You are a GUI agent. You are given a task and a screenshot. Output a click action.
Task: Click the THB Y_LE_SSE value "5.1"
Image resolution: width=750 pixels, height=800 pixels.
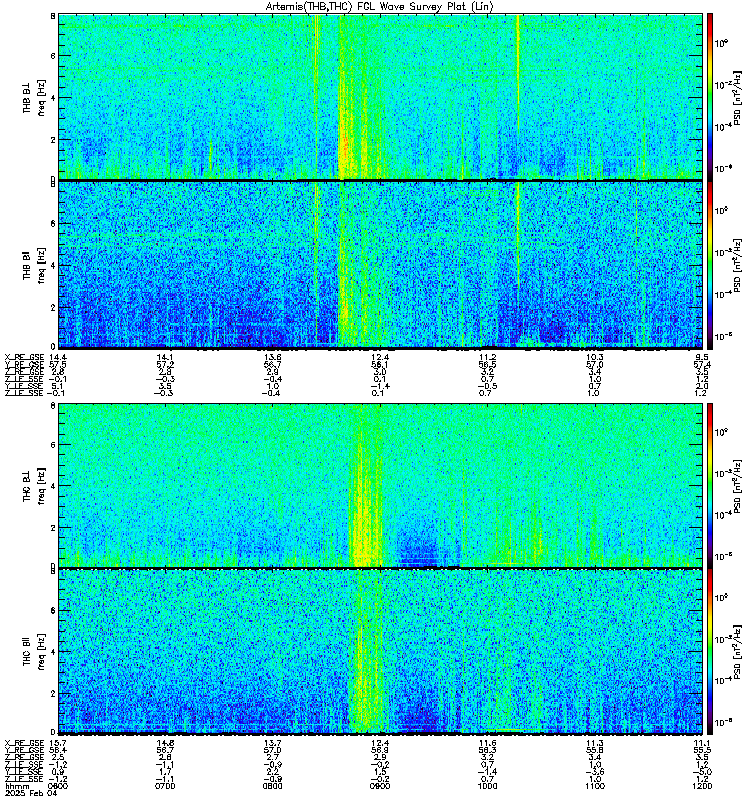point(58,386)
